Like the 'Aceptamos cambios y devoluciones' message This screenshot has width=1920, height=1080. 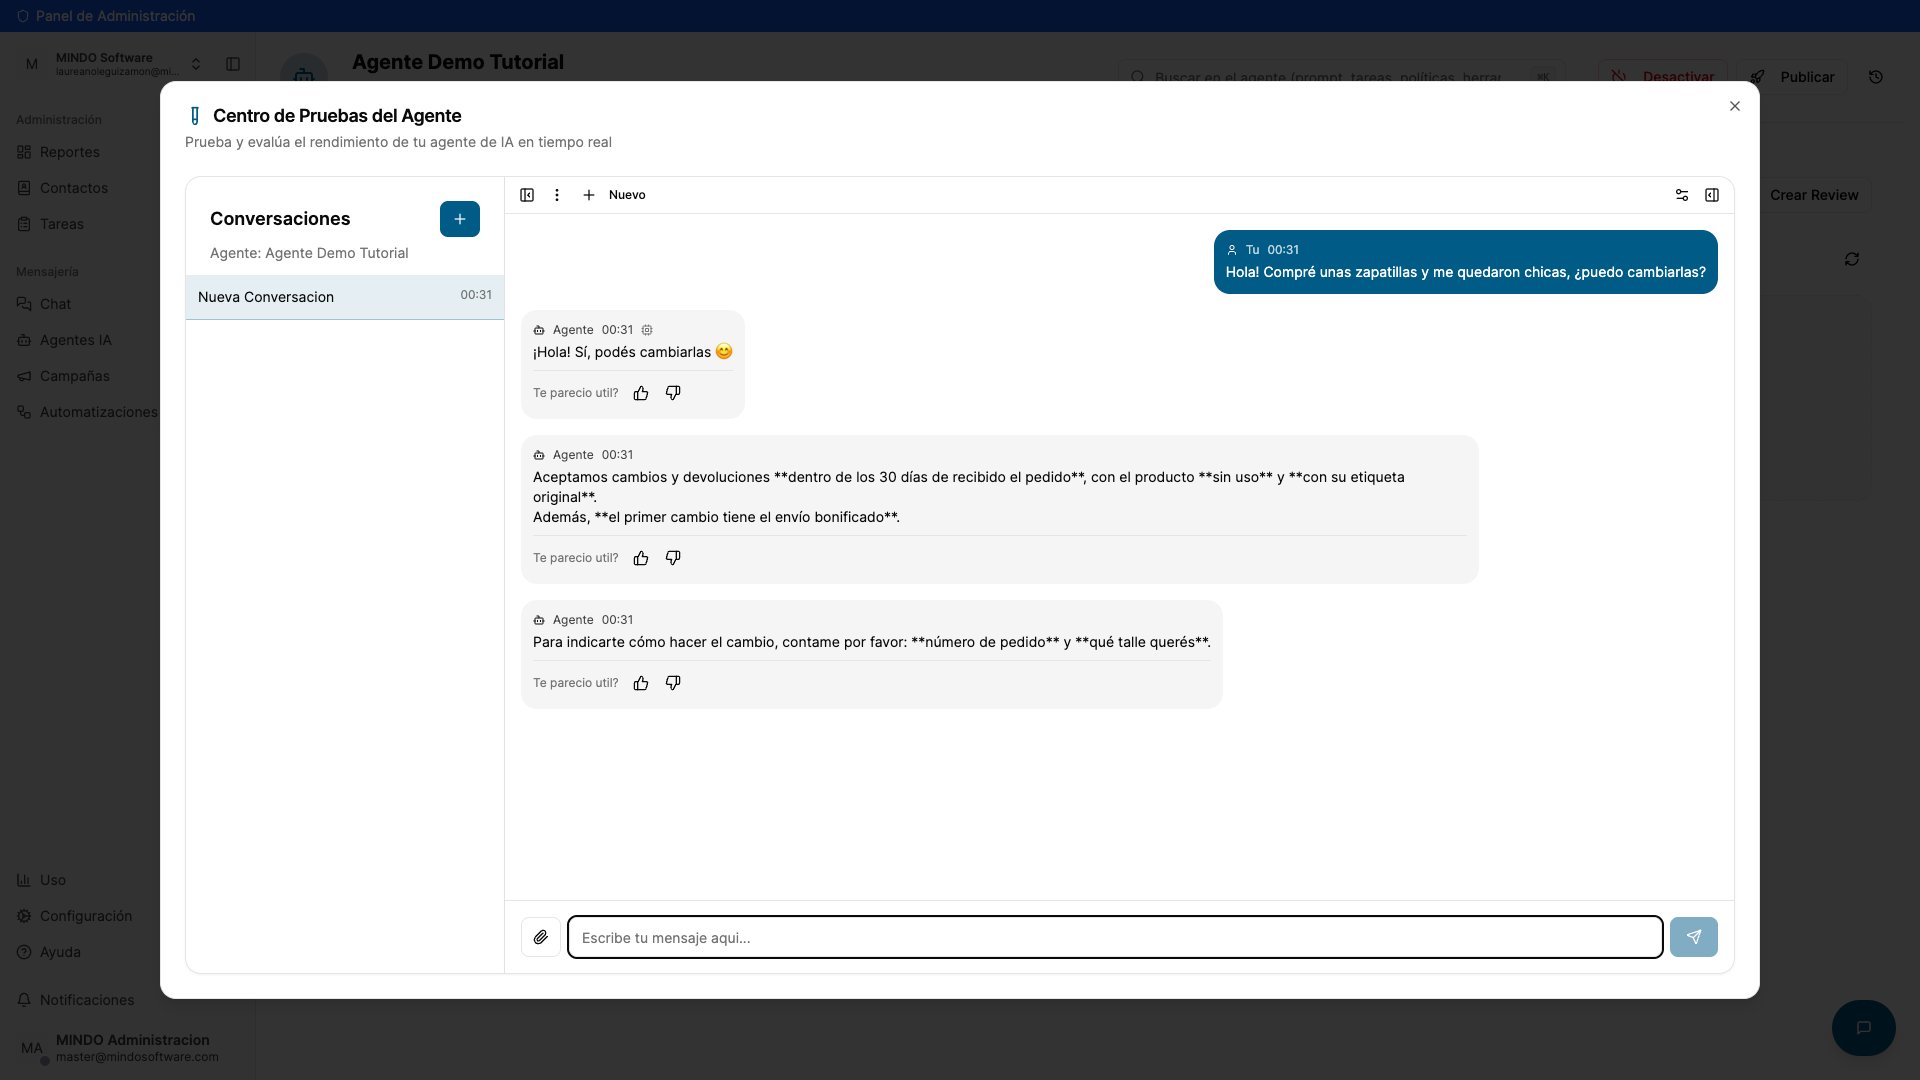[x=641, y=558]
